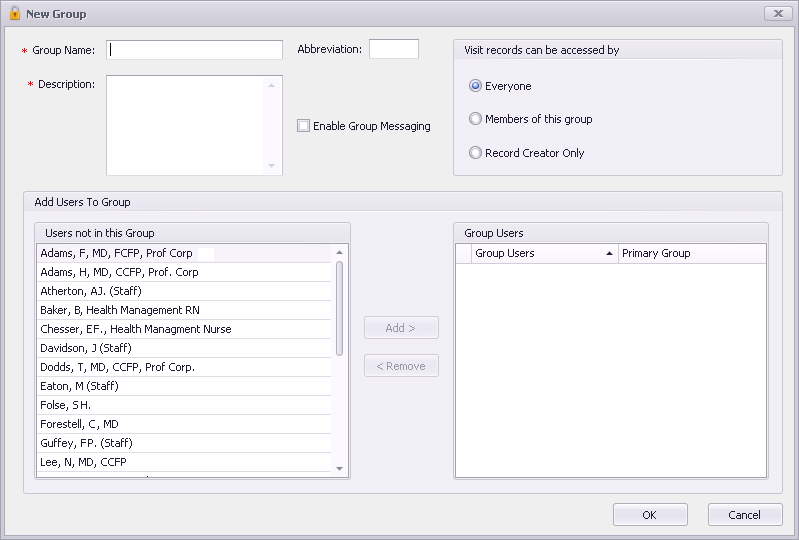Screen dimensions: 799x540
Task: Focus the Abbreviation text box
Action: (394, 49)
